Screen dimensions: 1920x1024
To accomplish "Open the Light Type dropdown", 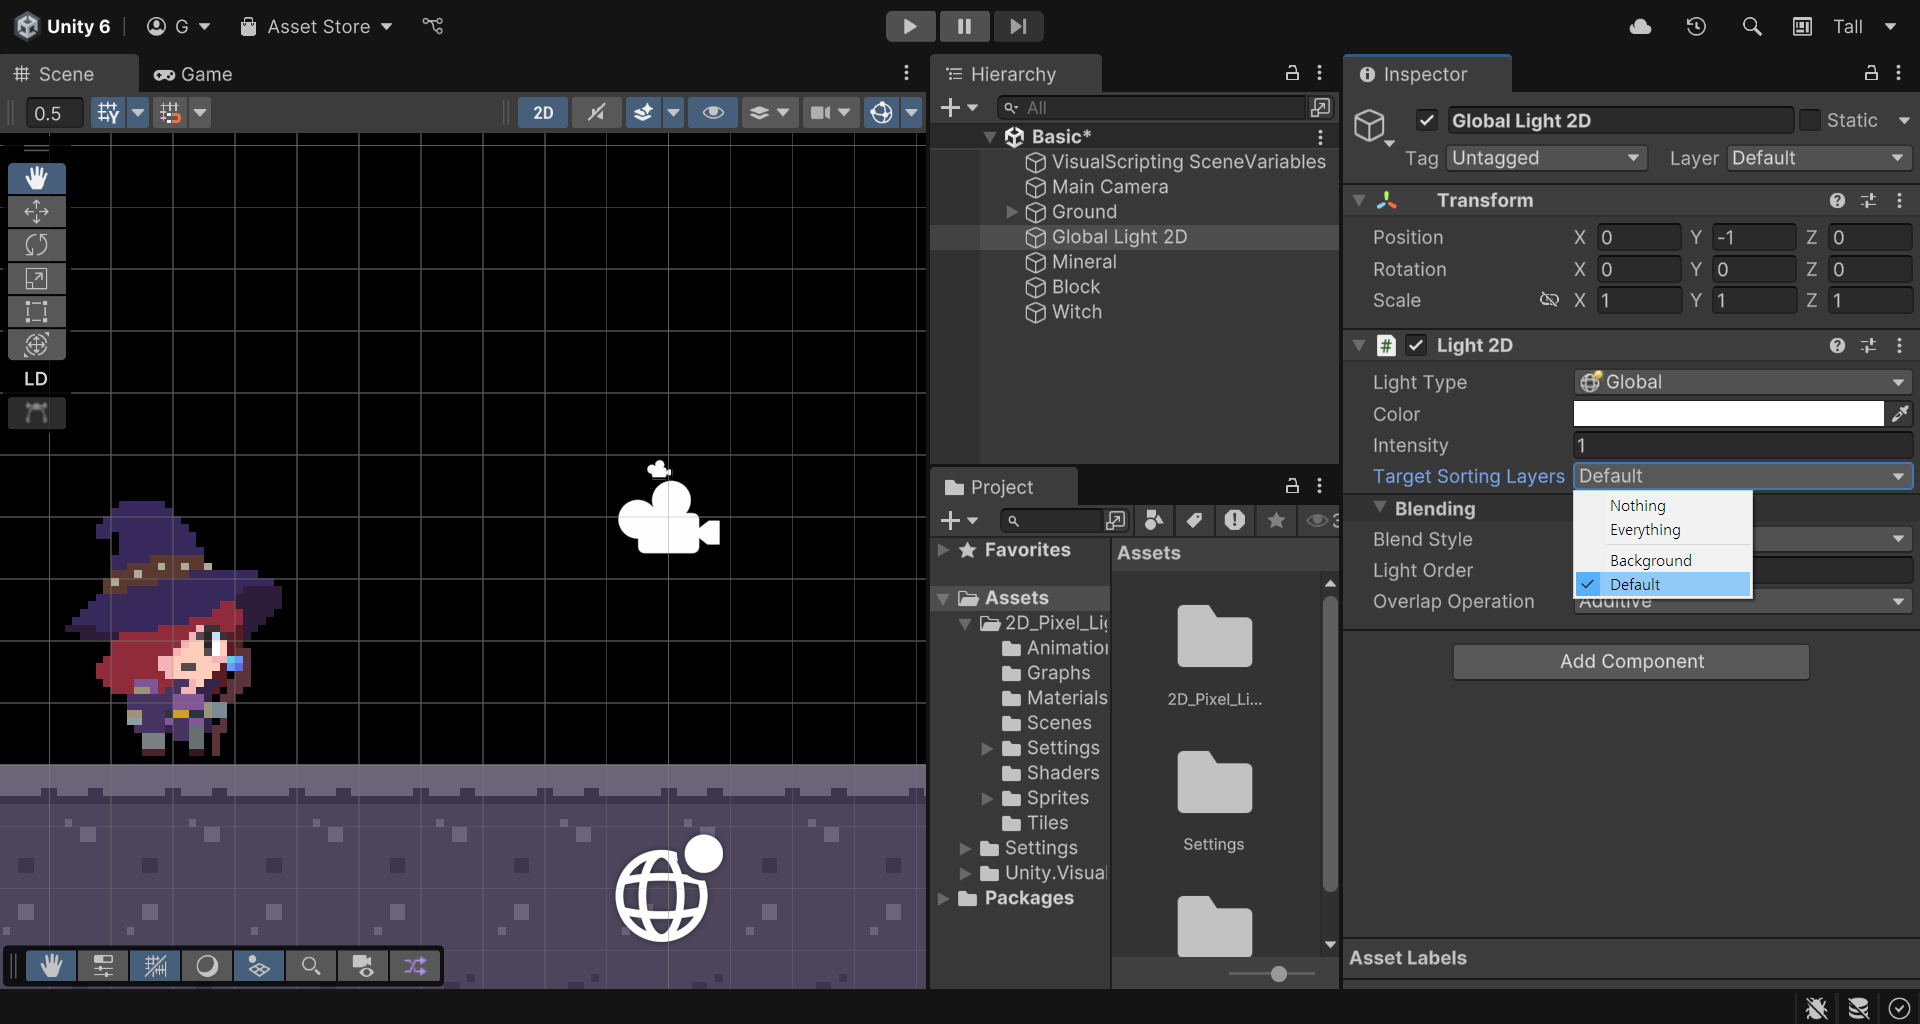I will (1742, 382).
